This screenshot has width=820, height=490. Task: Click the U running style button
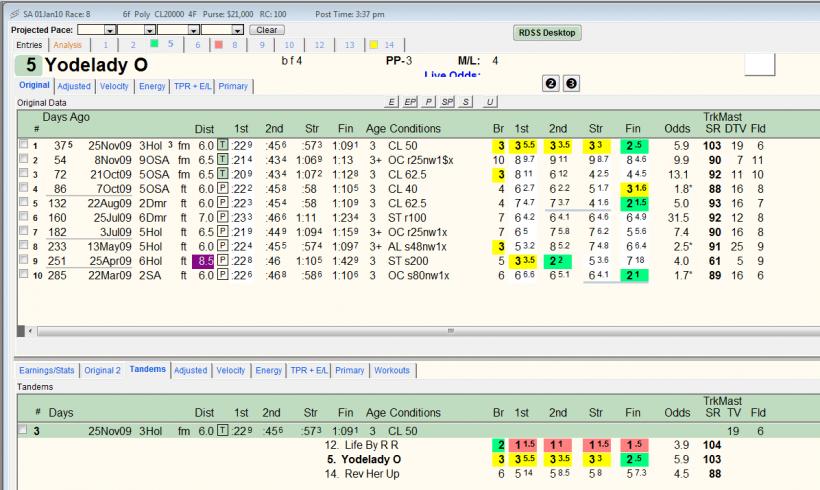coord(489,102)
